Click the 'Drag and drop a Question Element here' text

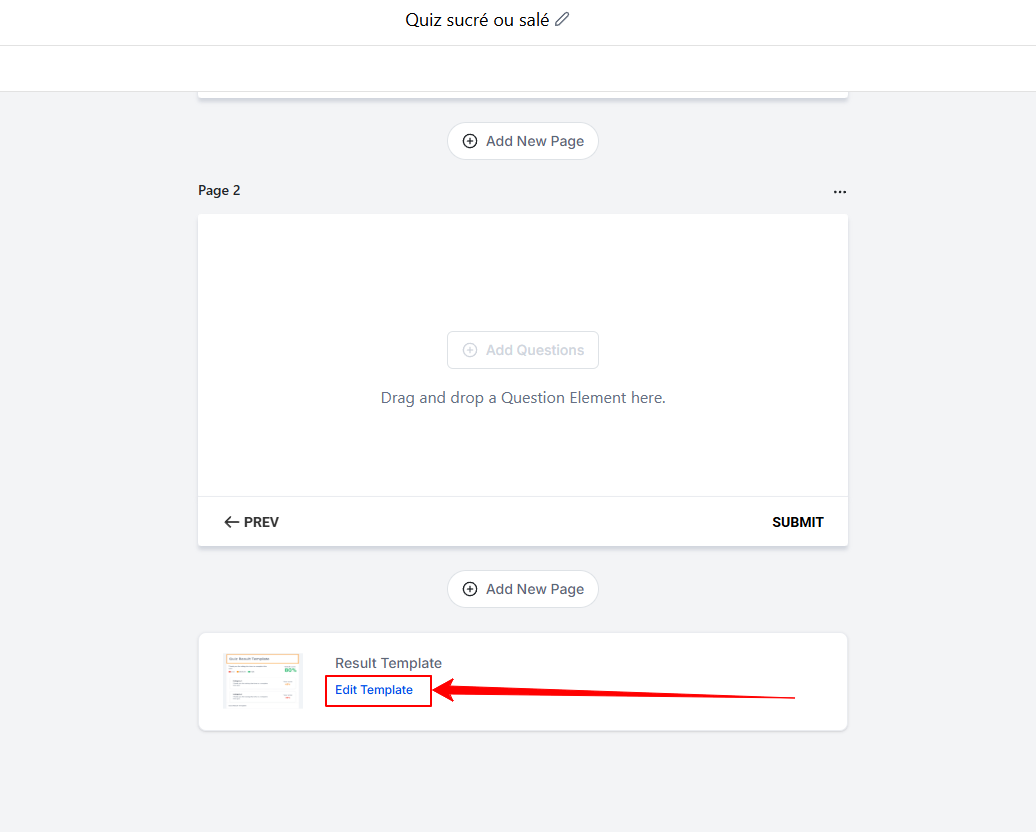click(523, 398)
